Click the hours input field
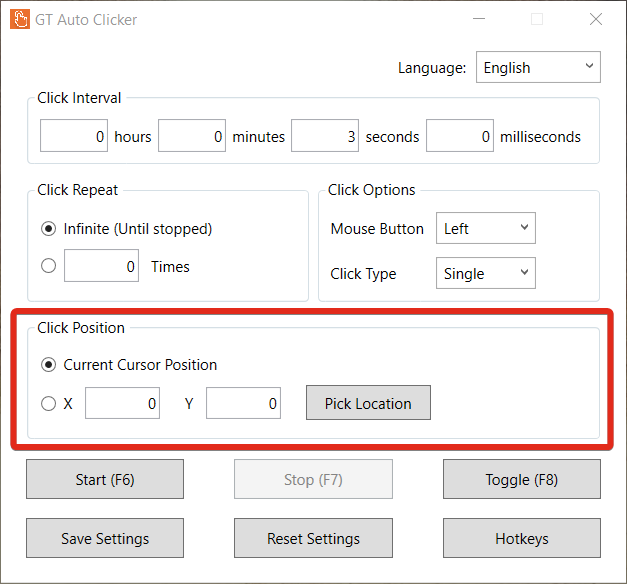 74,136
